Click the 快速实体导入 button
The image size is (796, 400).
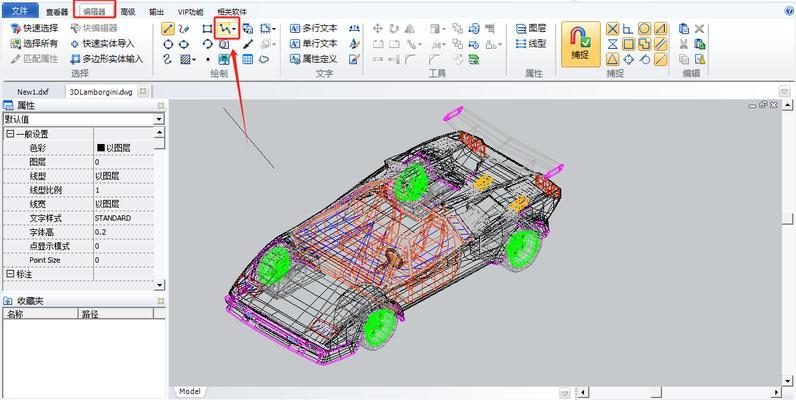[102, 44]
